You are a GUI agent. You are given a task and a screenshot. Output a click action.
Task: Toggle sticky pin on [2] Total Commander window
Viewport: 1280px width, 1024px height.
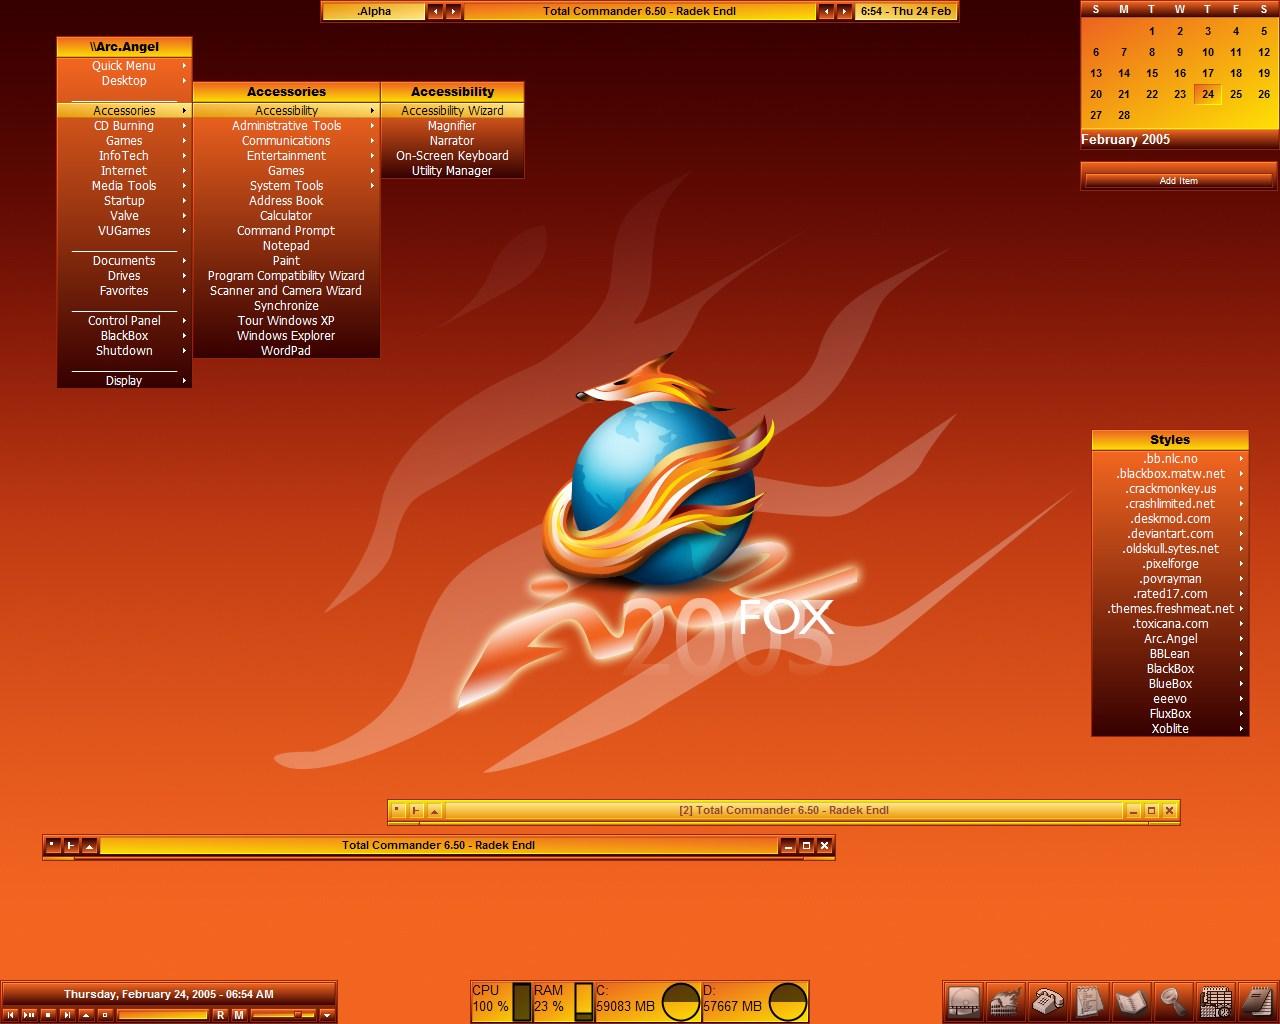[x=397, y=810]
